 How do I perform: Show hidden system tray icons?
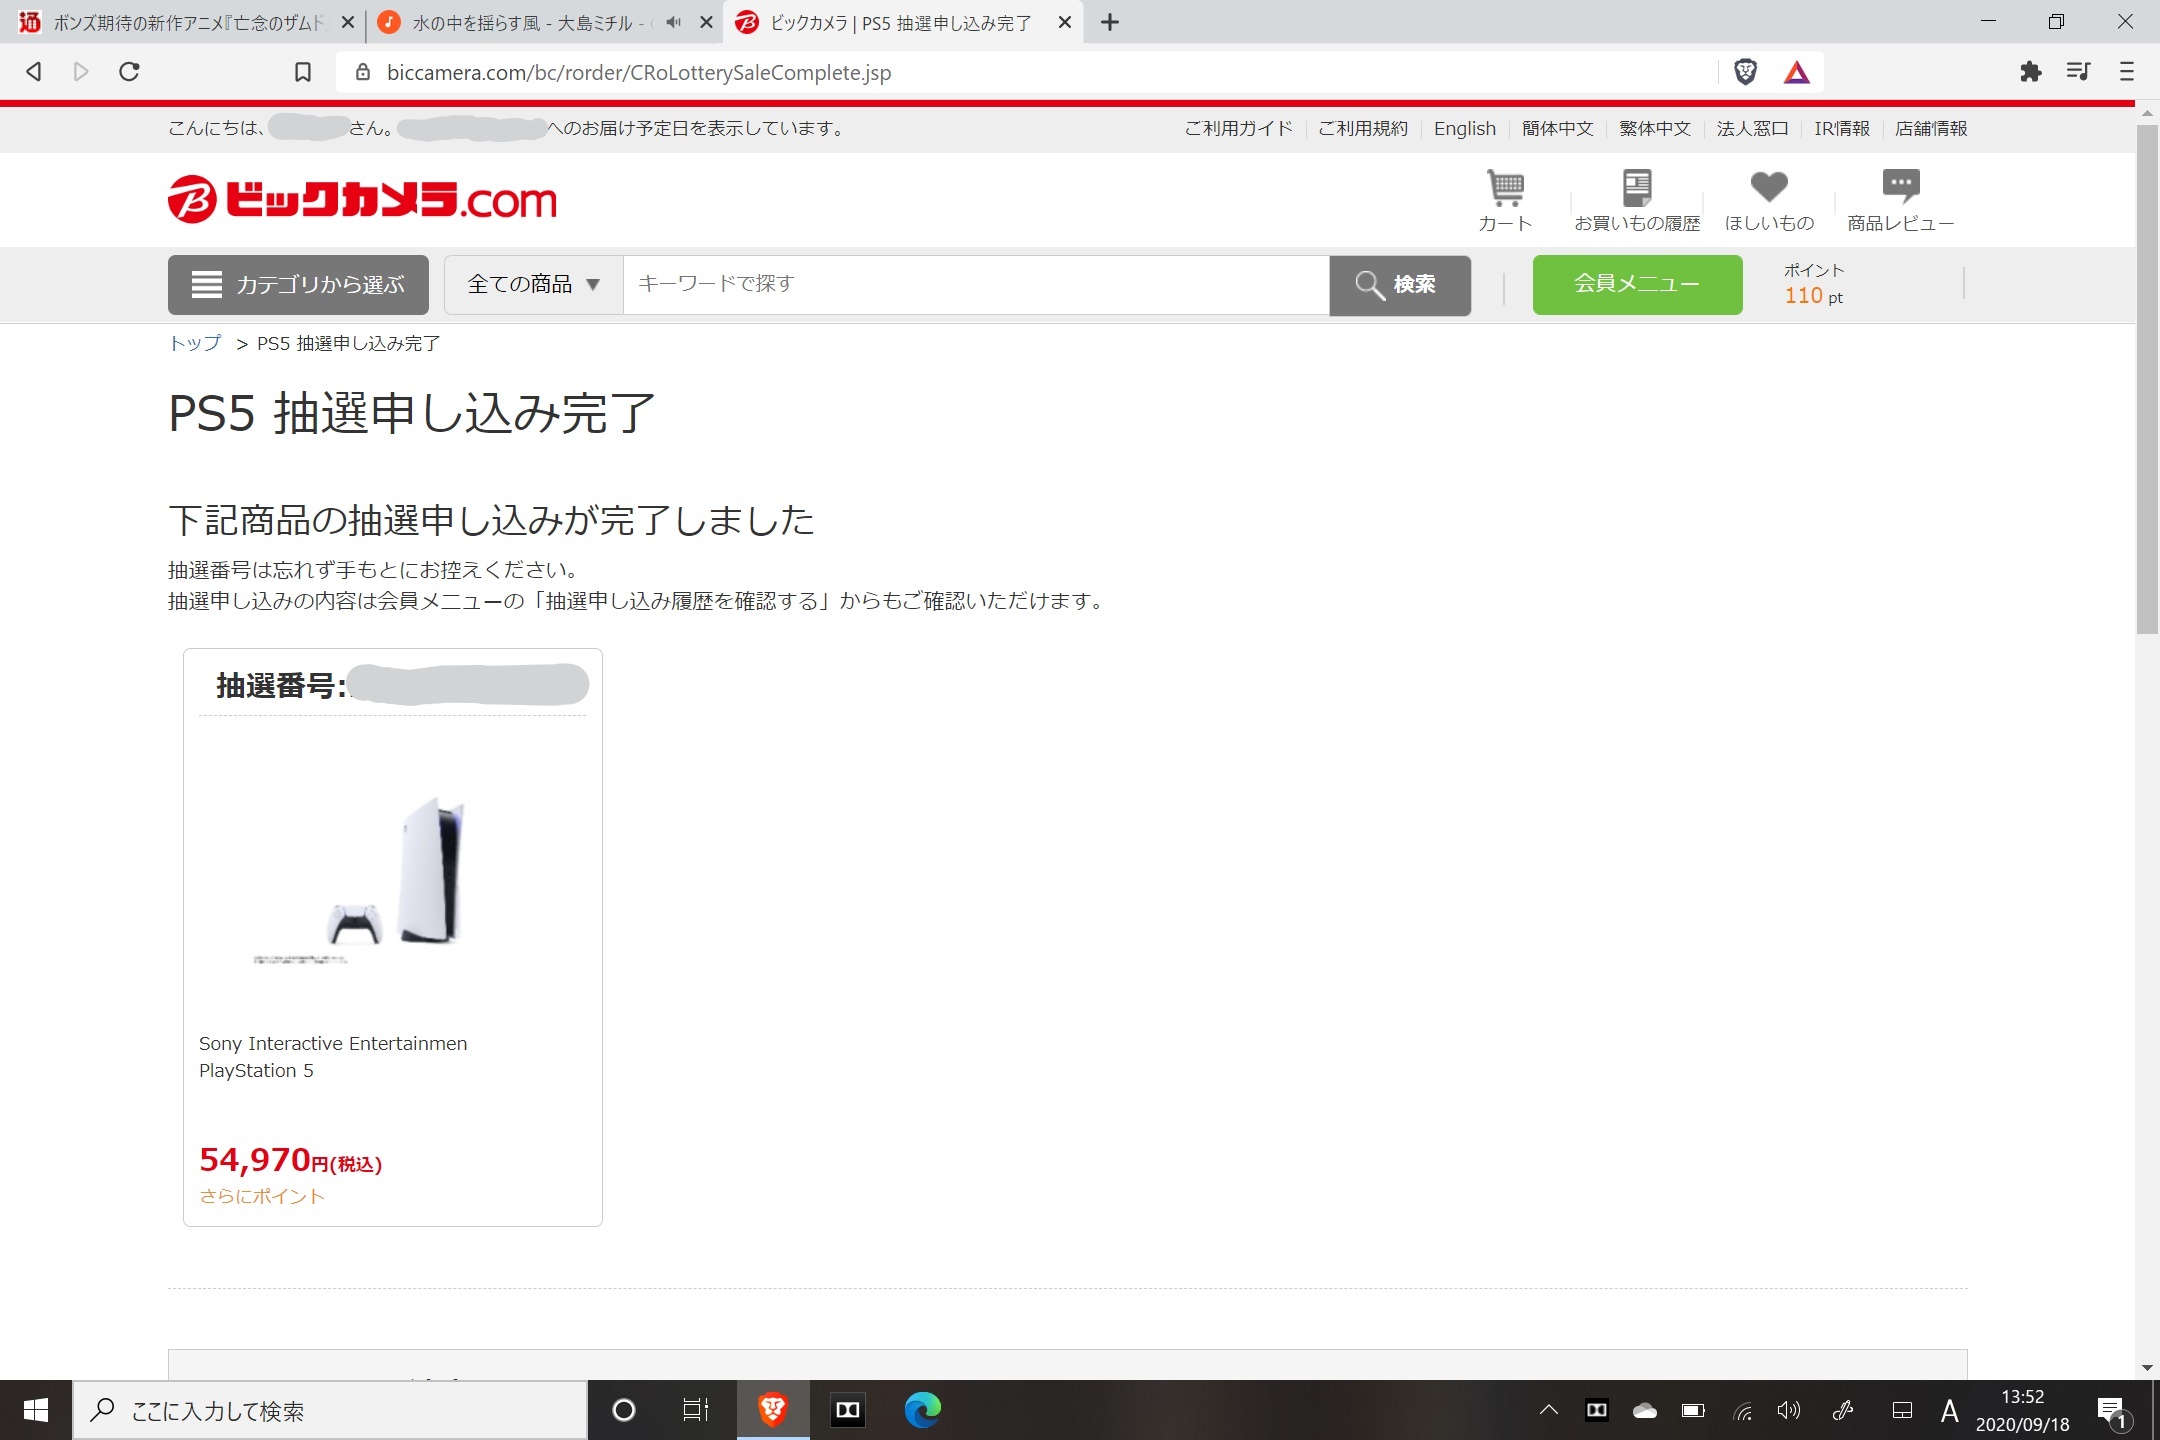click(1548, 1411)
